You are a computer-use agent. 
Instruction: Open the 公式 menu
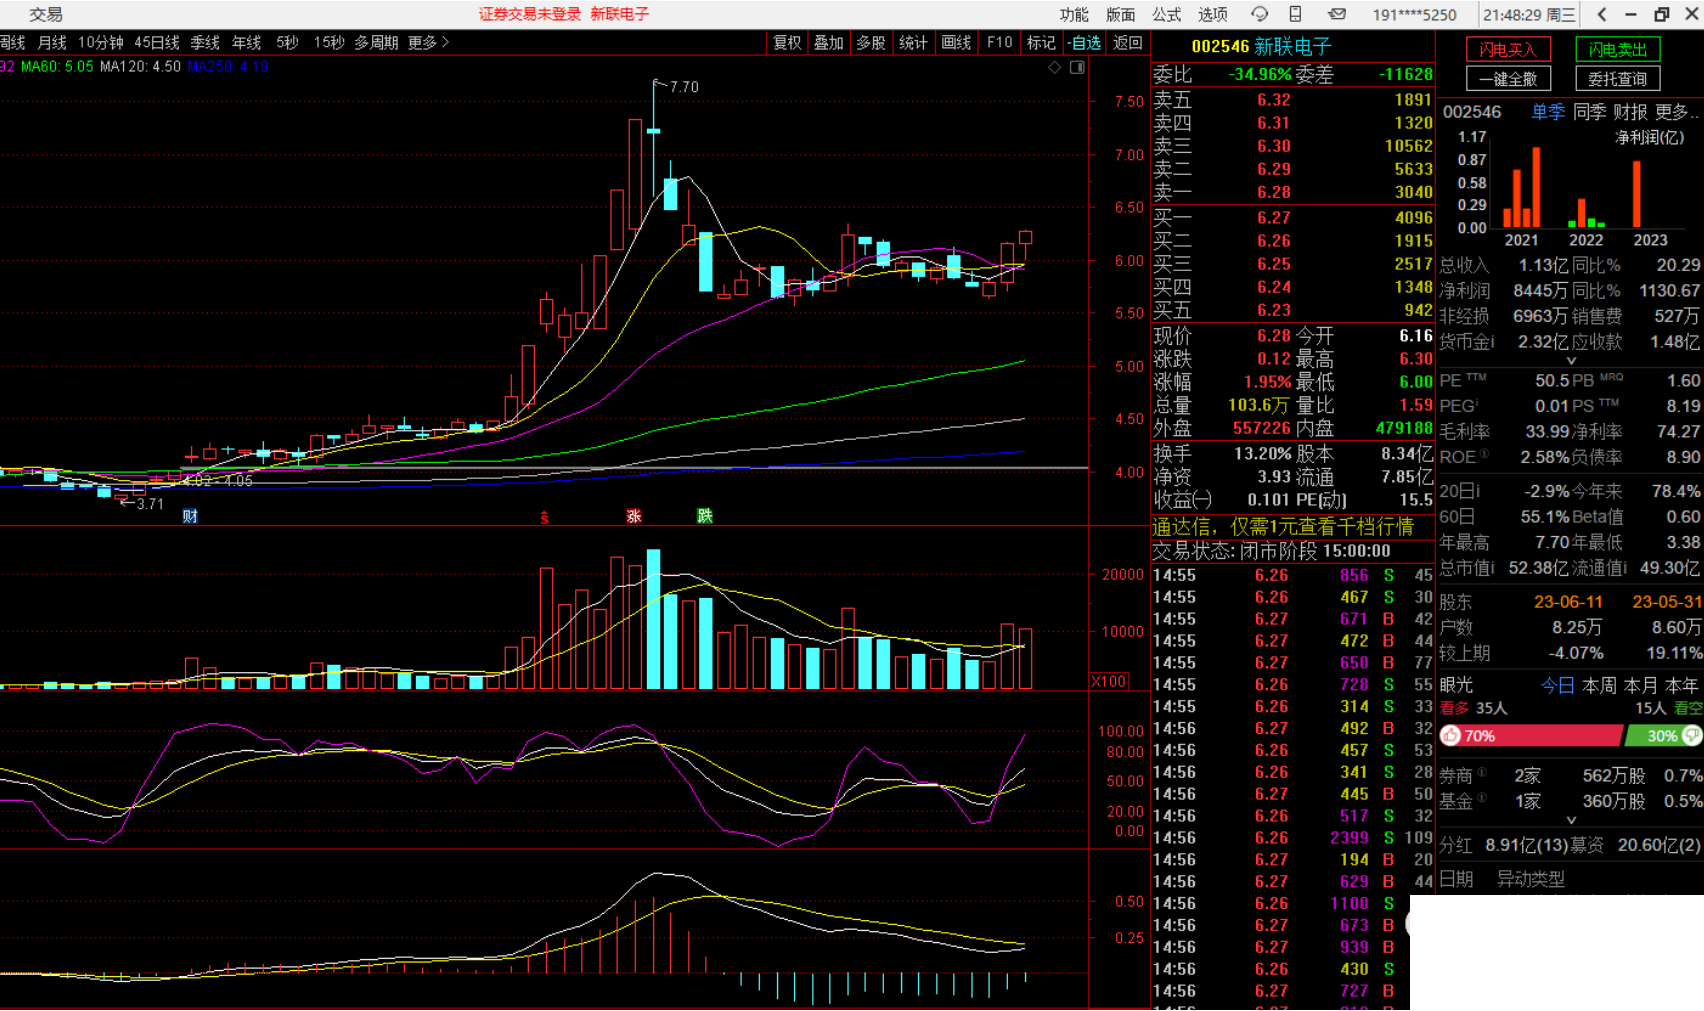1166,14
